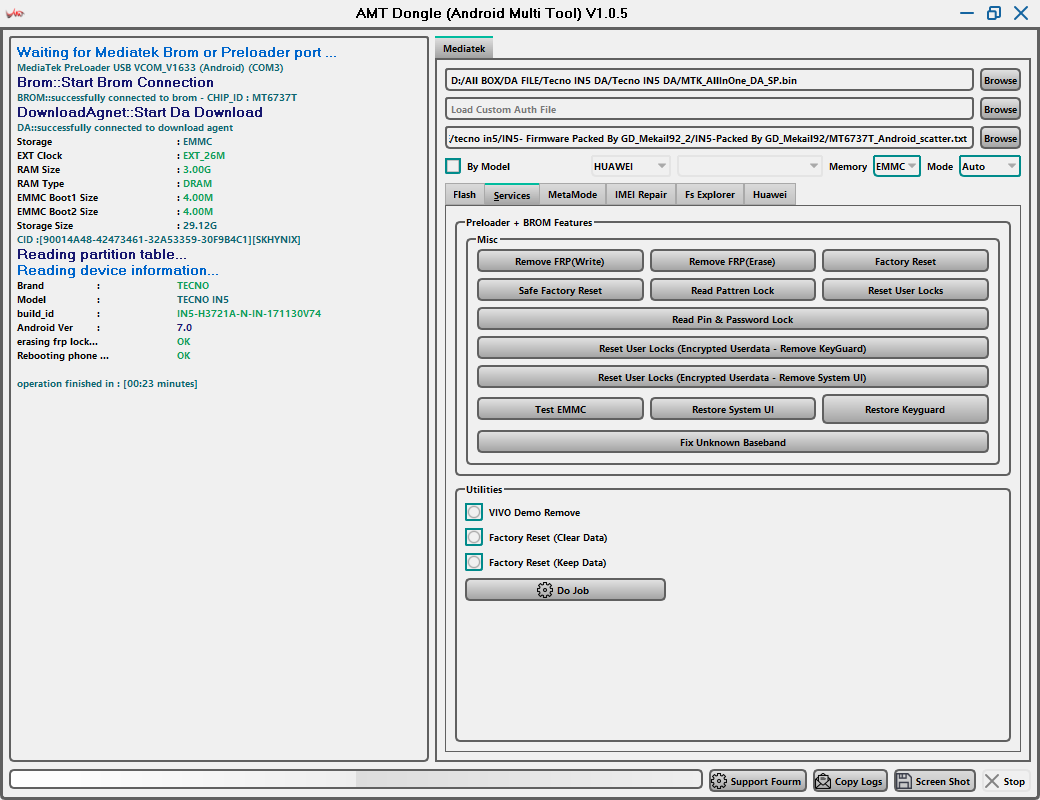1040x800 pixels.
Task: Open the HUAWEI brand dropdown
Action: coord(630,166)
